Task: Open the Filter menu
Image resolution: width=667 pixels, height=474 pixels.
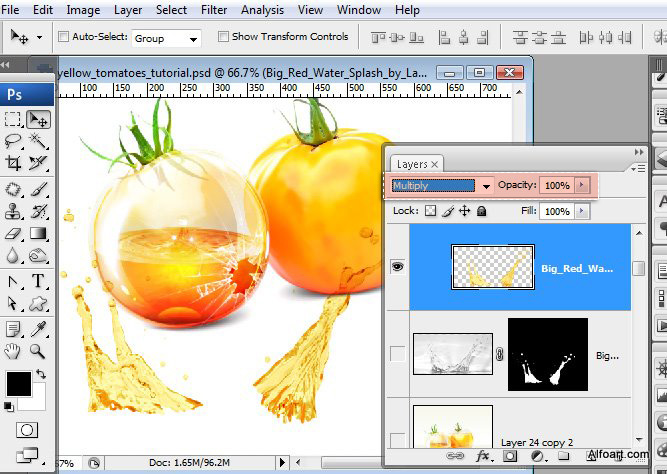Action: pos(213,10)
